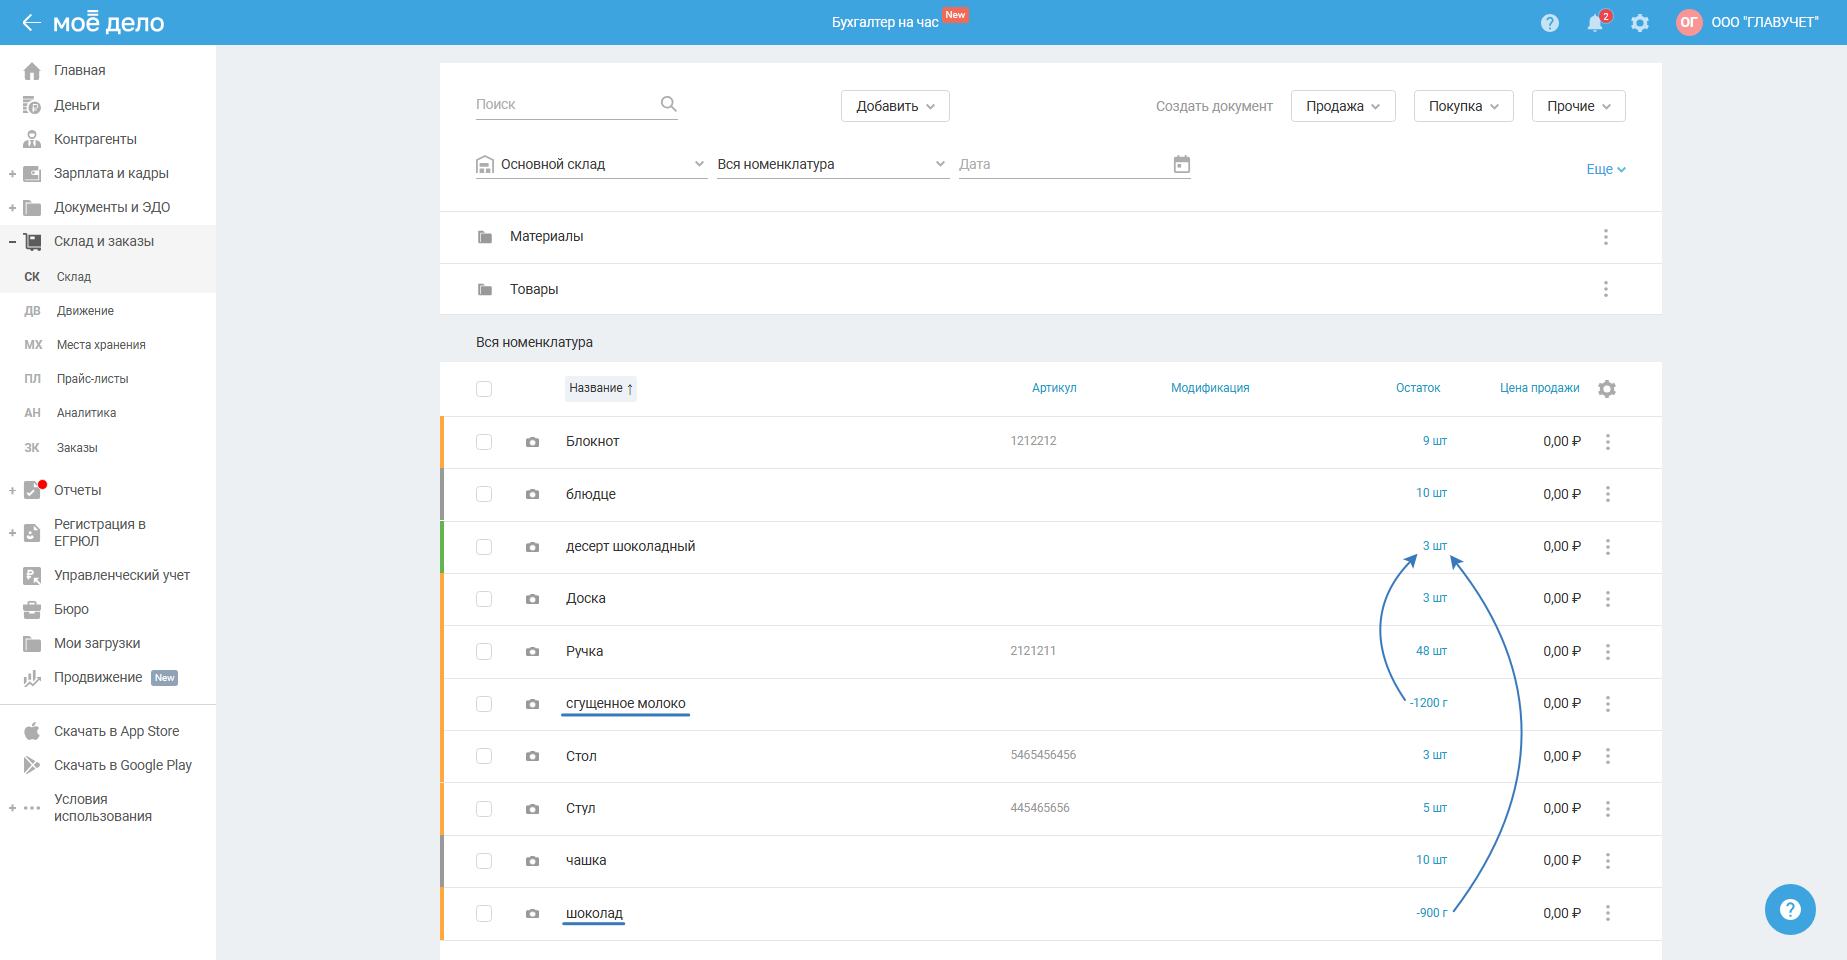Open the Основной склад warehouse dropdown
Screen dimensions: 1847x960
[x=591, y=164]
